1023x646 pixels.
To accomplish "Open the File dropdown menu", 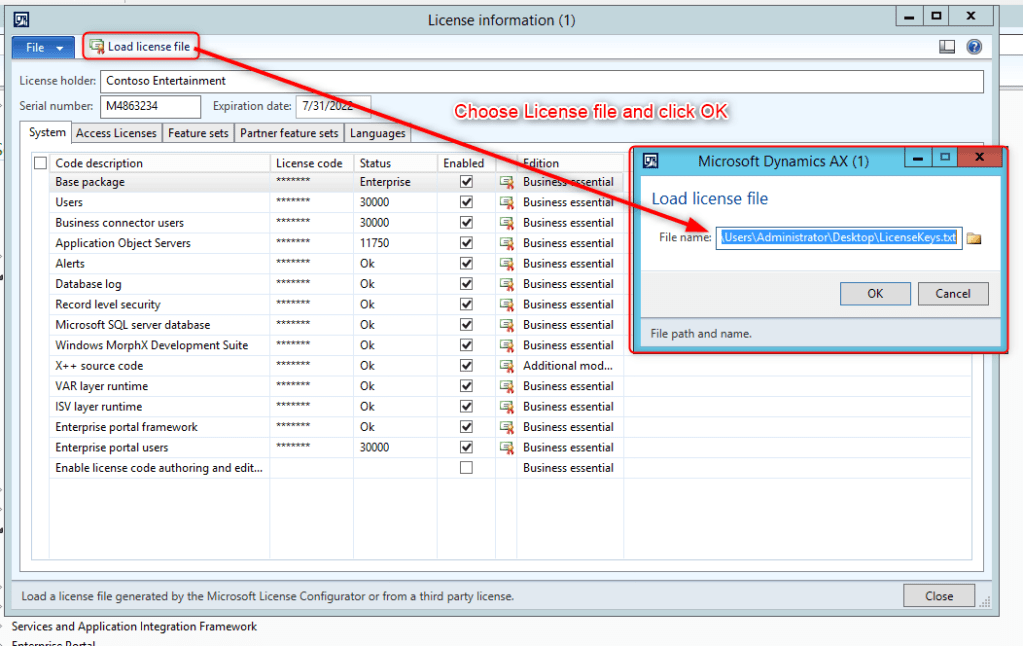I will click(x=44, y=47).
